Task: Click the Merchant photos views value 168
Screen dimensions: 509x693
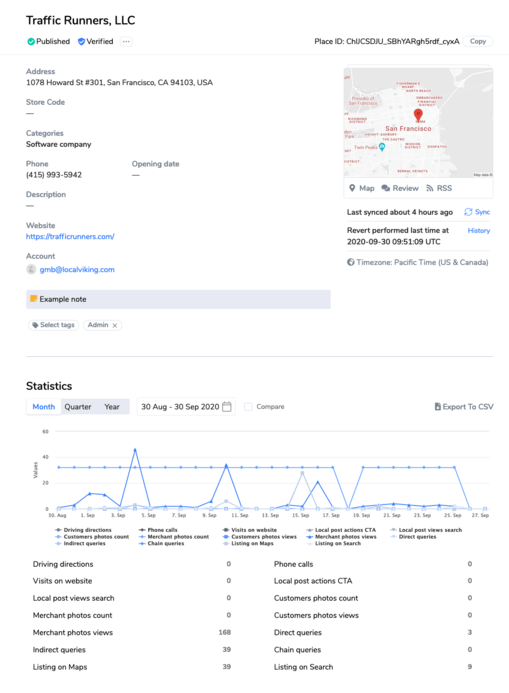Action: [x=224, y=632]
